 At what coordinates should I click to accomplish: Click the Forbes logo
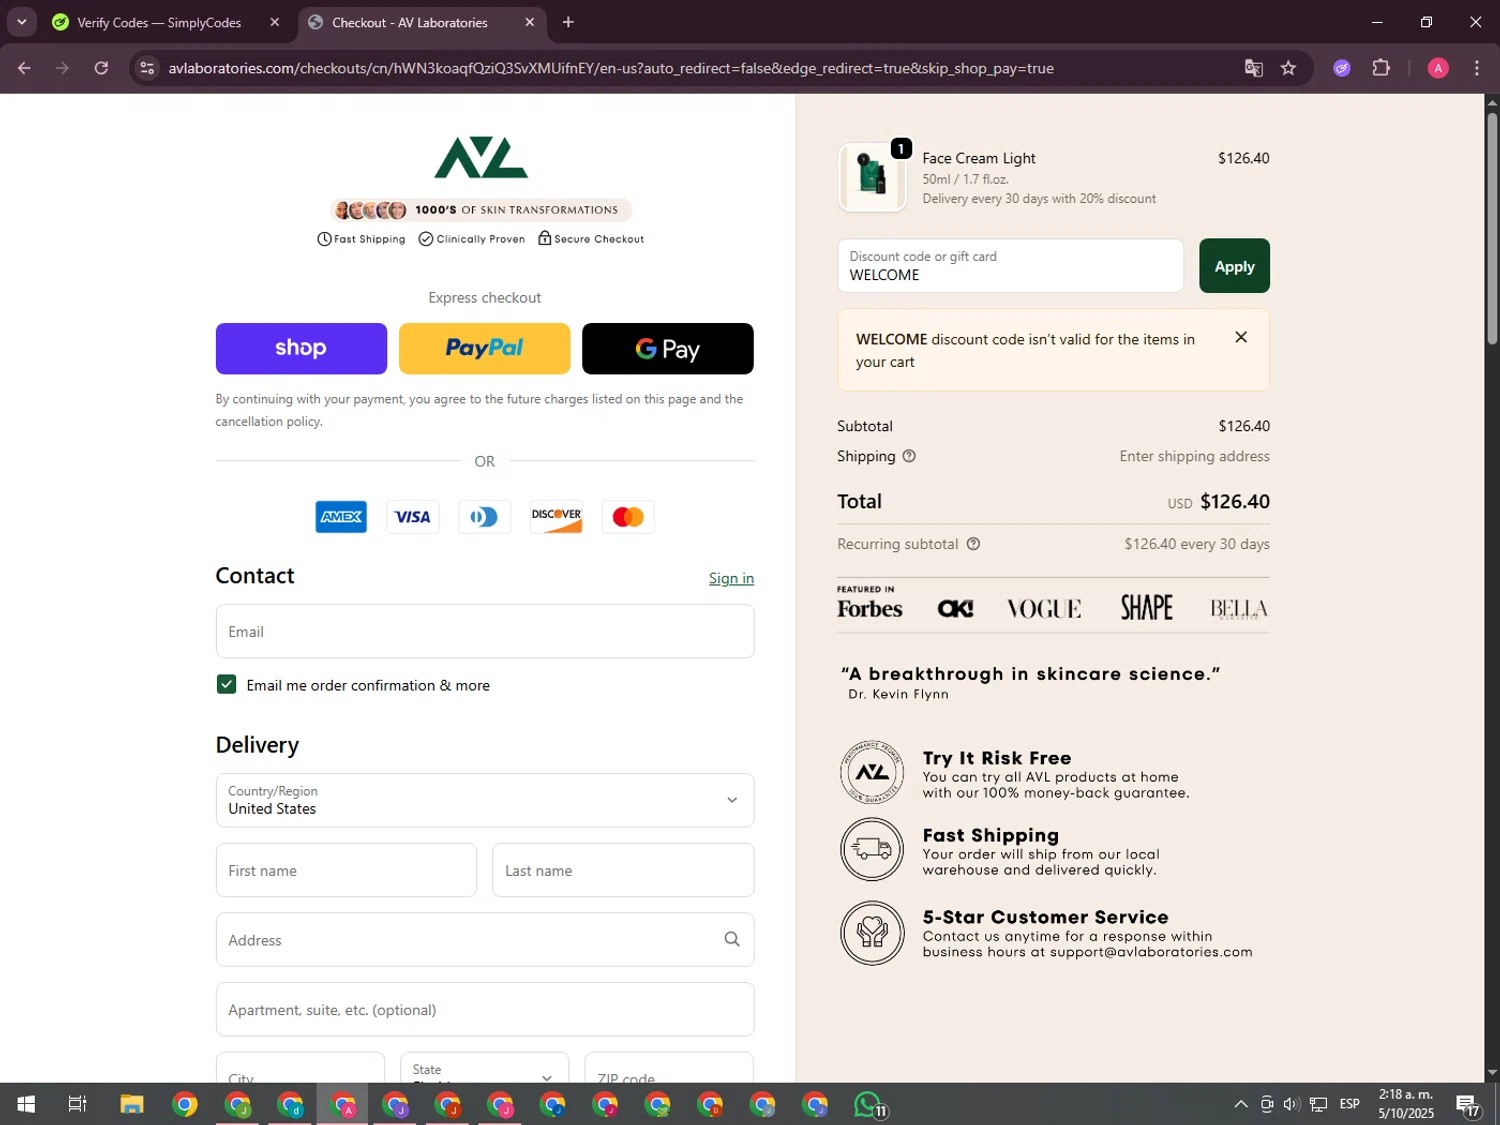[x=869, y=609]
